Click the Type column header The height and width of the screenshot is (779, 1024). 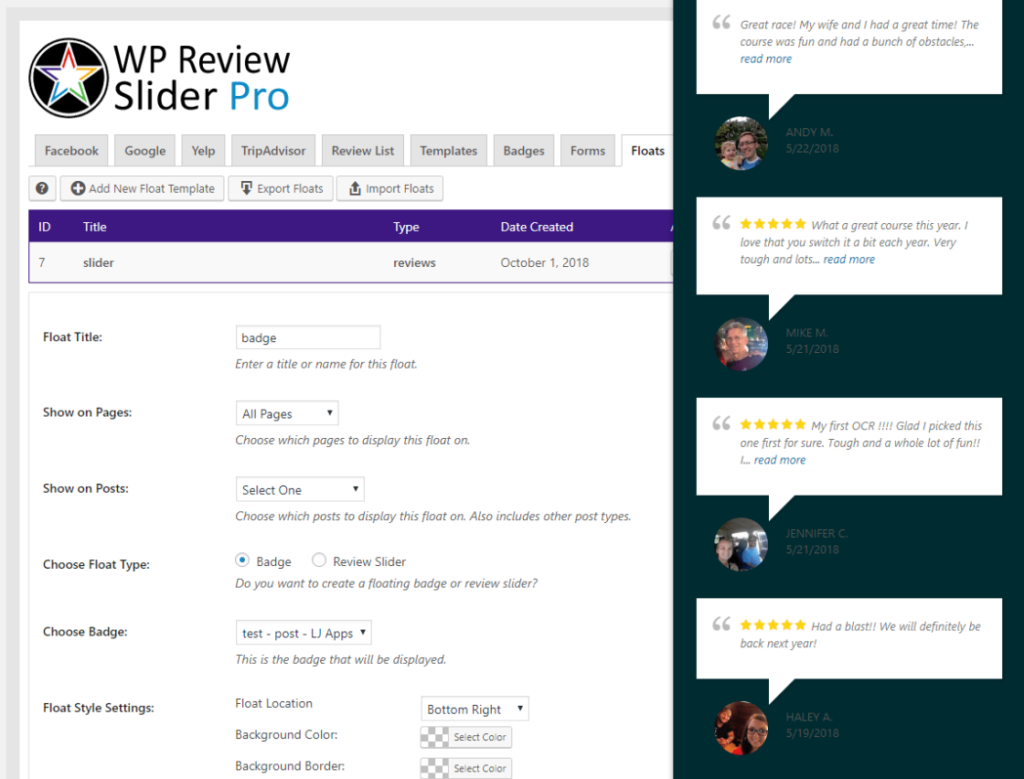click(x=406, y=227)
